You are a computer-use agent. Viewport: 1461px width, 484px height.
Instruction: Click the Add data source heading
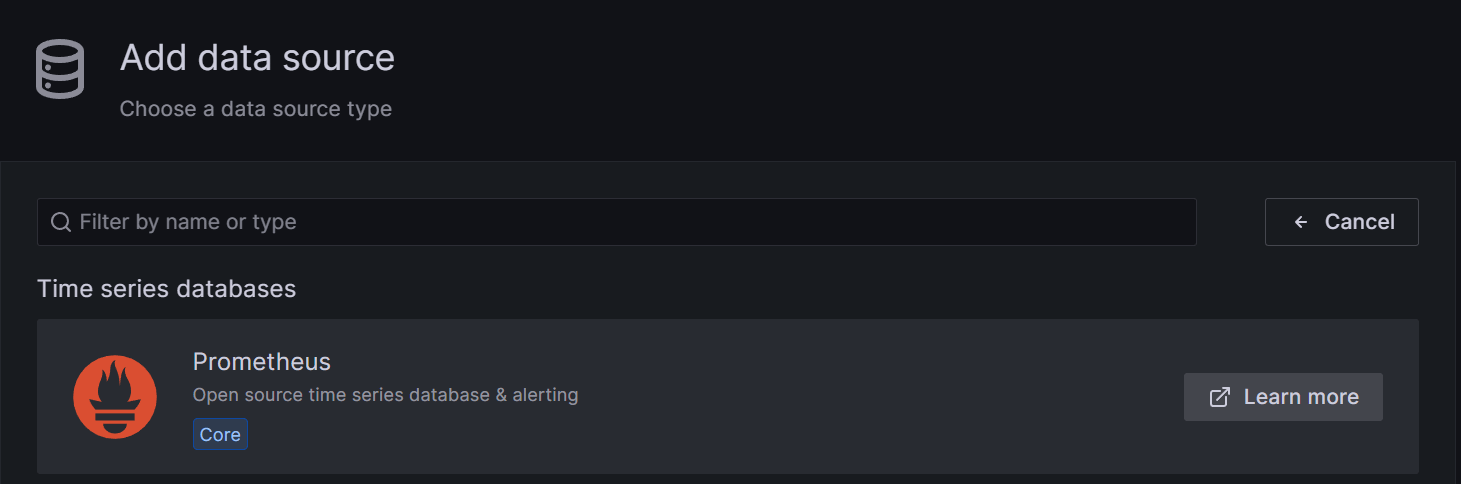pos(257,58)
